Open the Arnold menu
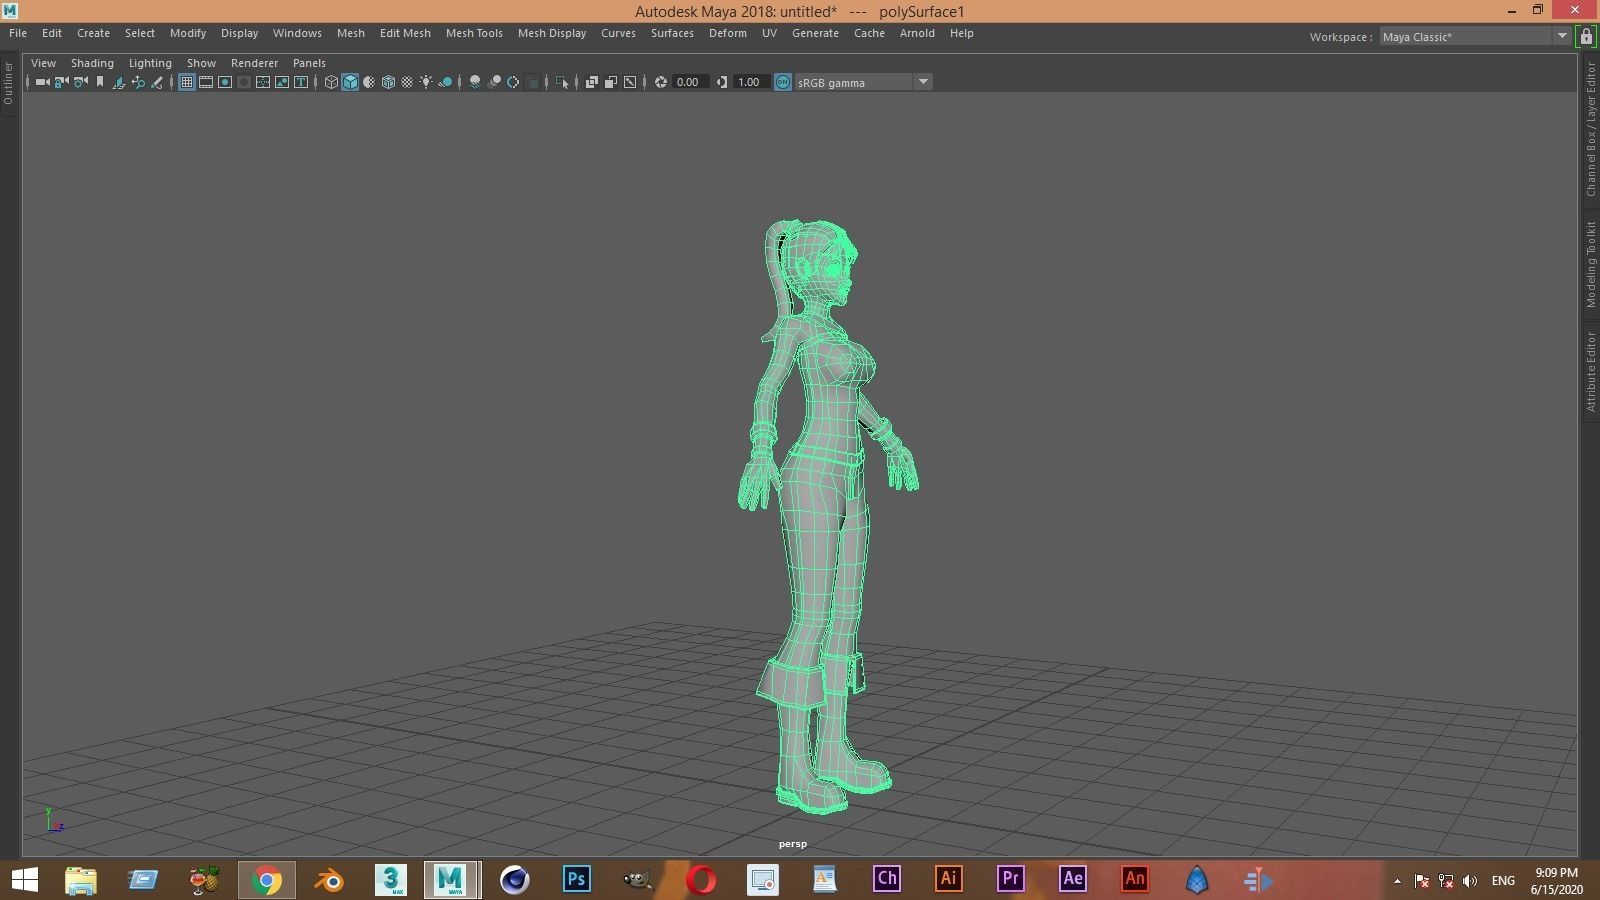The height and width of the screenshot is (900, 1600). point(917,33)
